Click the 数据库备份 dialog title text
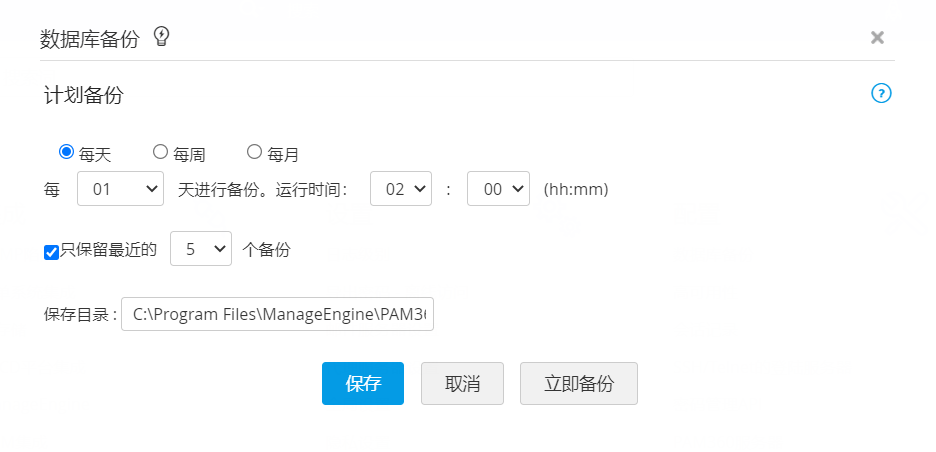 pyautogui.click(x=89, y=38)
